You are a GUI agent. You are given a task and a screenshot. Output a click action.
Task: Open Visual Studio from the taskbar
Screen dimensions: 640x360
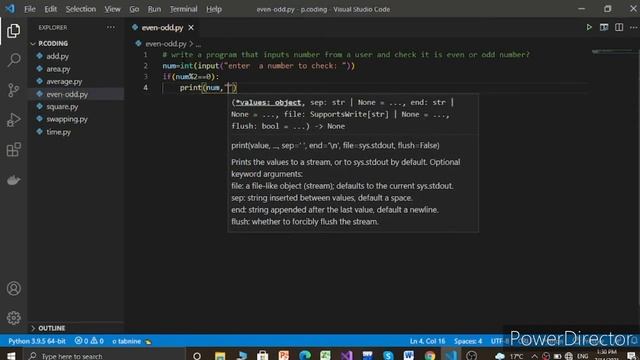click(x=346, y=356)
